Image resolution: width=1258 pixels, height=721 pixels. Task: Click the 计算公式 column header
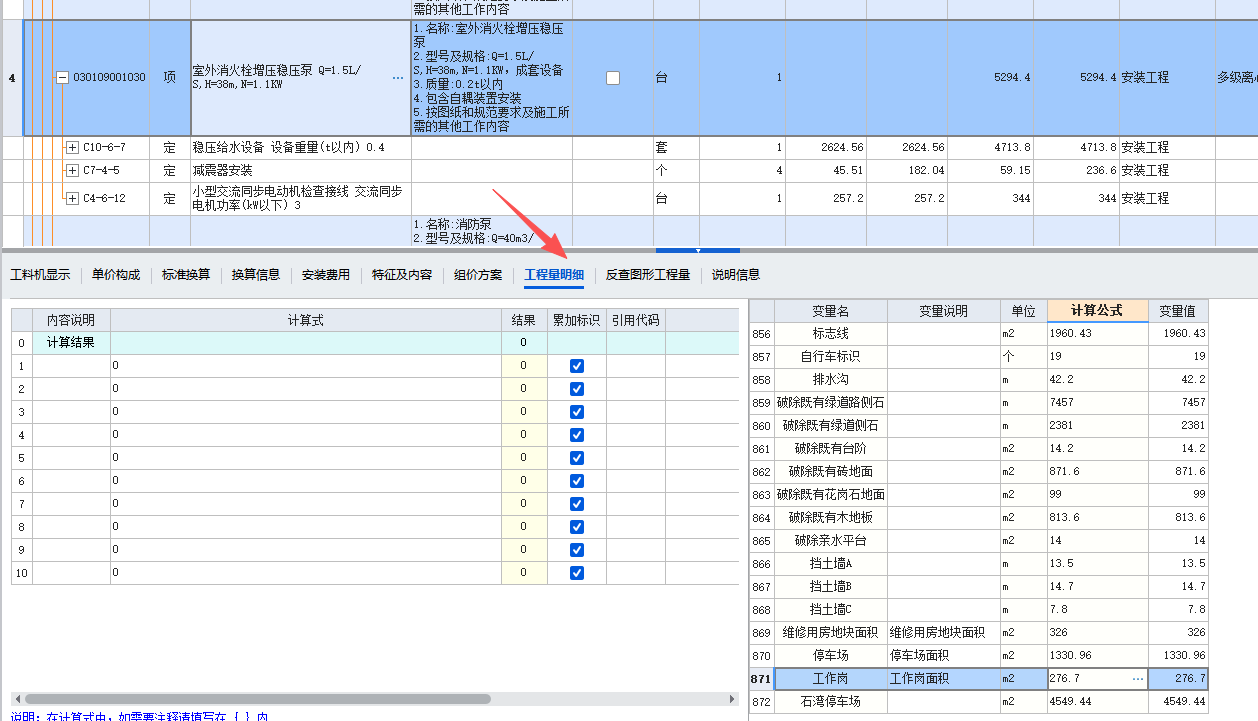point(1097,311)
